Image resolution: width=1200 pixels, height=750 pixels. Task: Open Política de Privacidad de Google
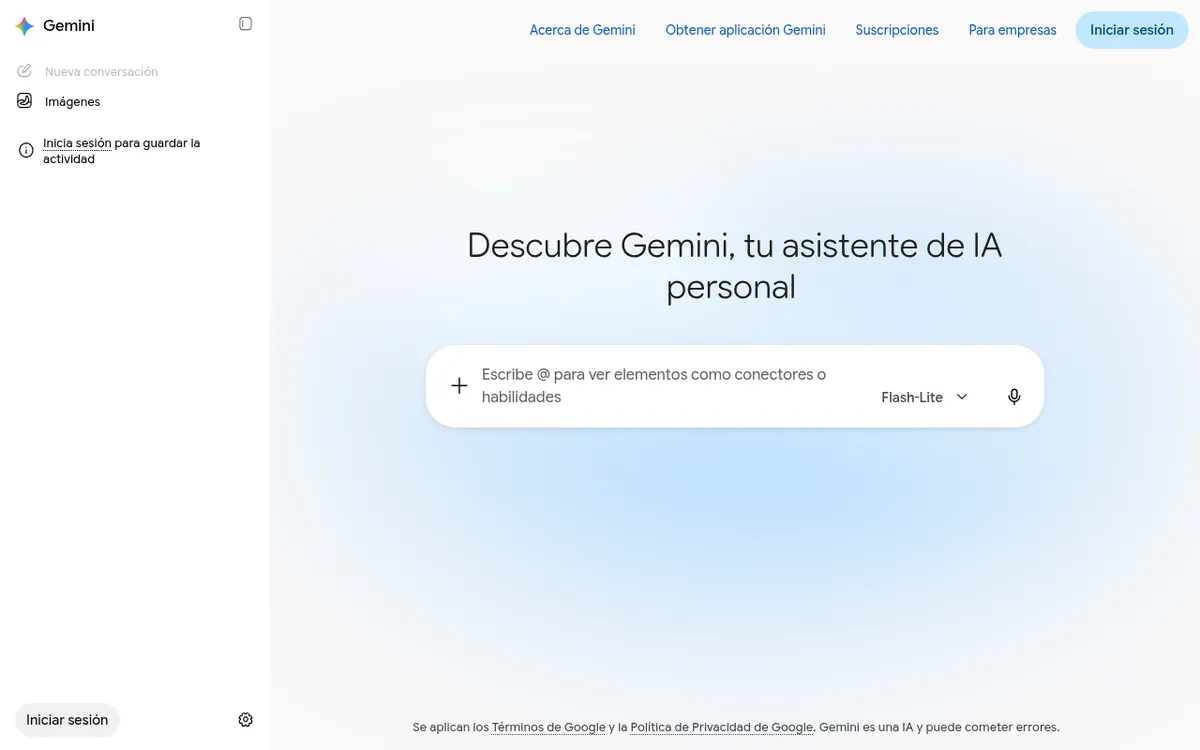(x=722, y=727)
